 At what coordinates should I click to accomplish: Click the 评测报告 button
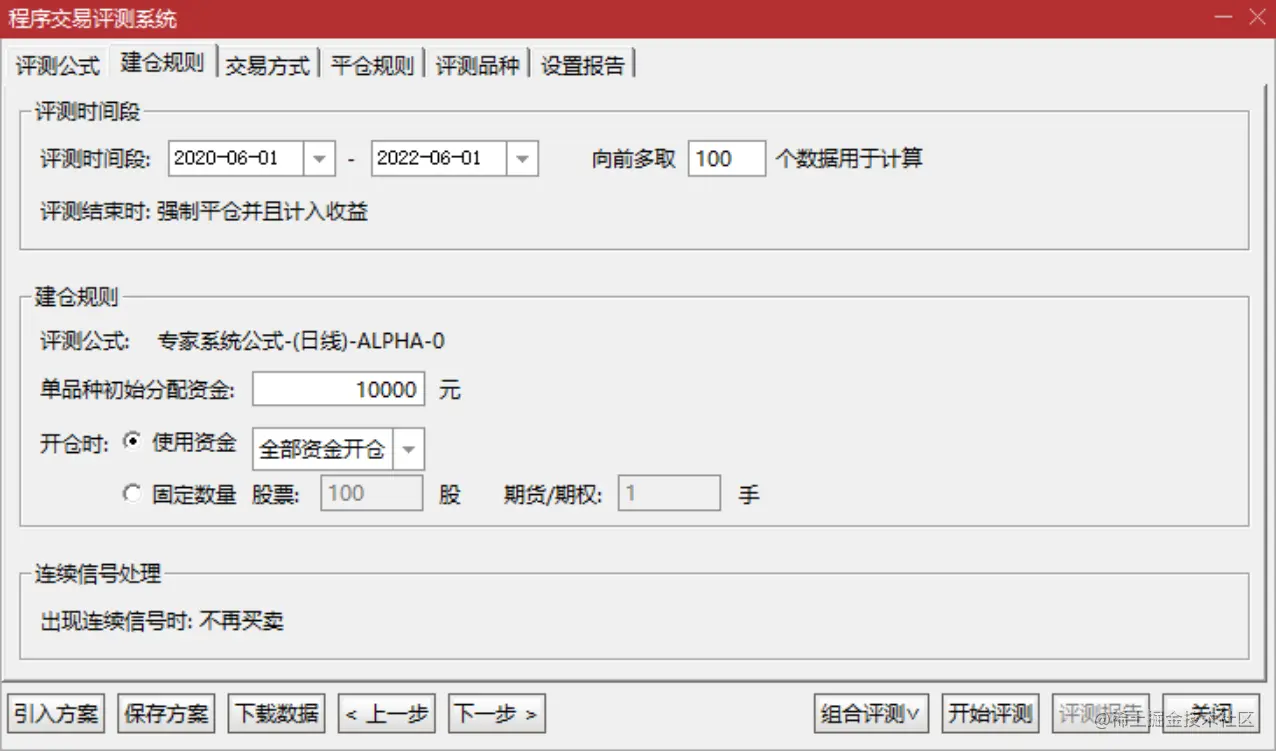pos(1100,714)
